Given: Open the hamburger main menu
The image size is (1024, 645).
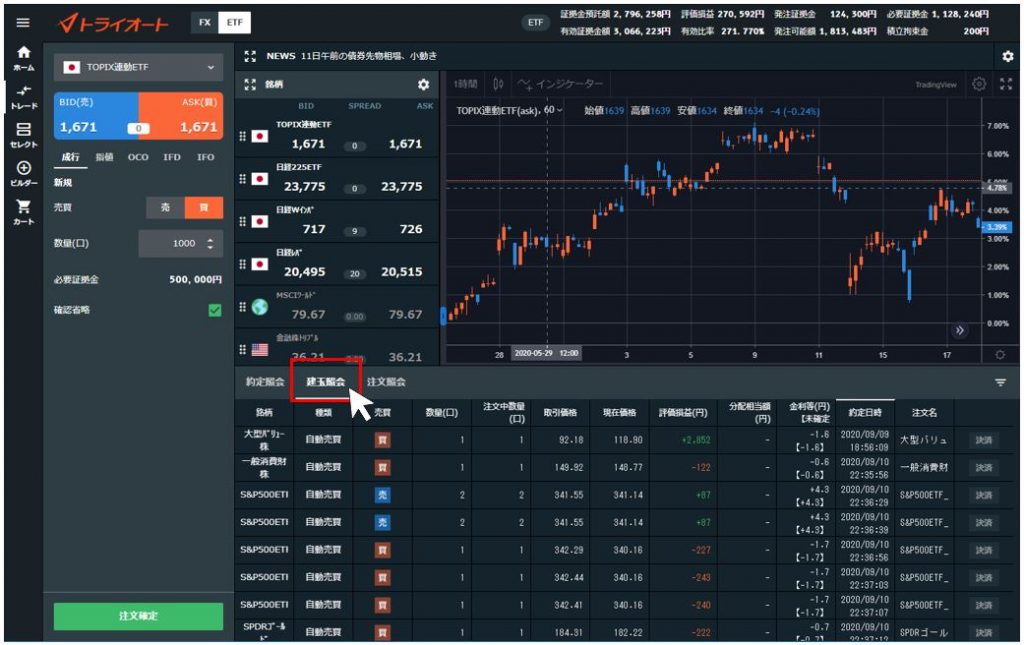Looking at the screenshot, I should [23, 23].
